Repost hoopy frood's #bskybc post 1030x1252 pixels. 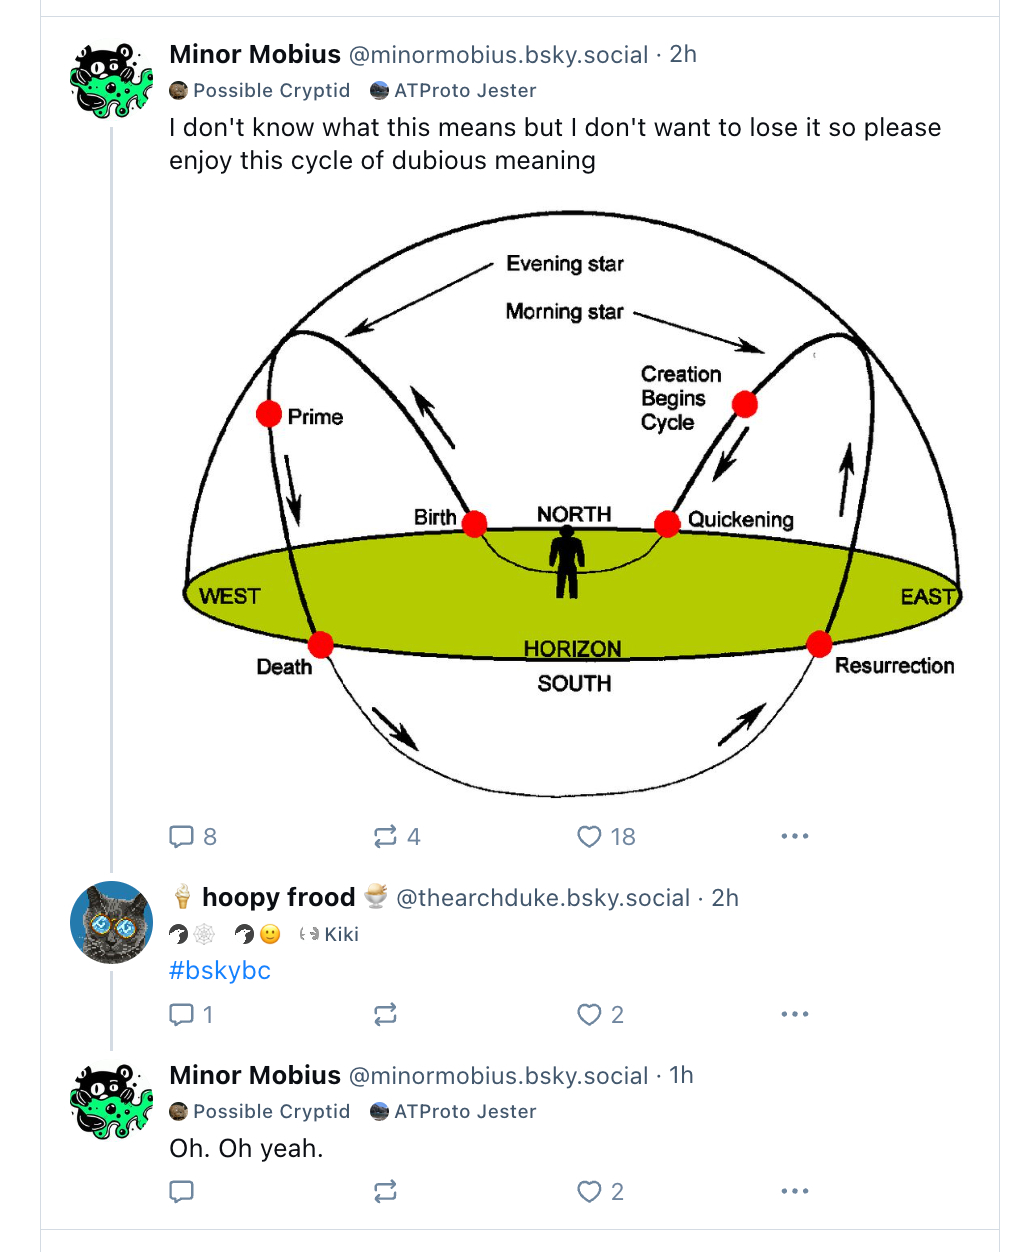[x=385, y=1014]
